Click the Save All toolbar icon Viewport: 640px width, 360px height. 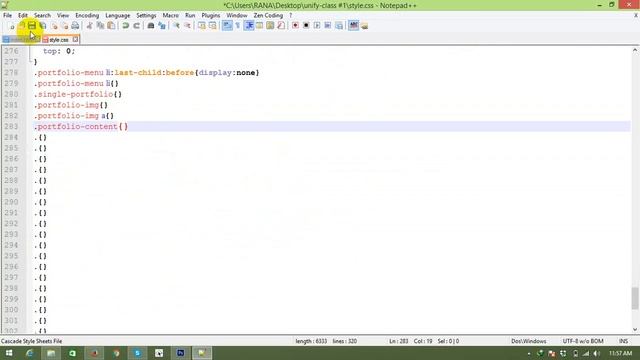pyautogui.click(x=43, y=26)
